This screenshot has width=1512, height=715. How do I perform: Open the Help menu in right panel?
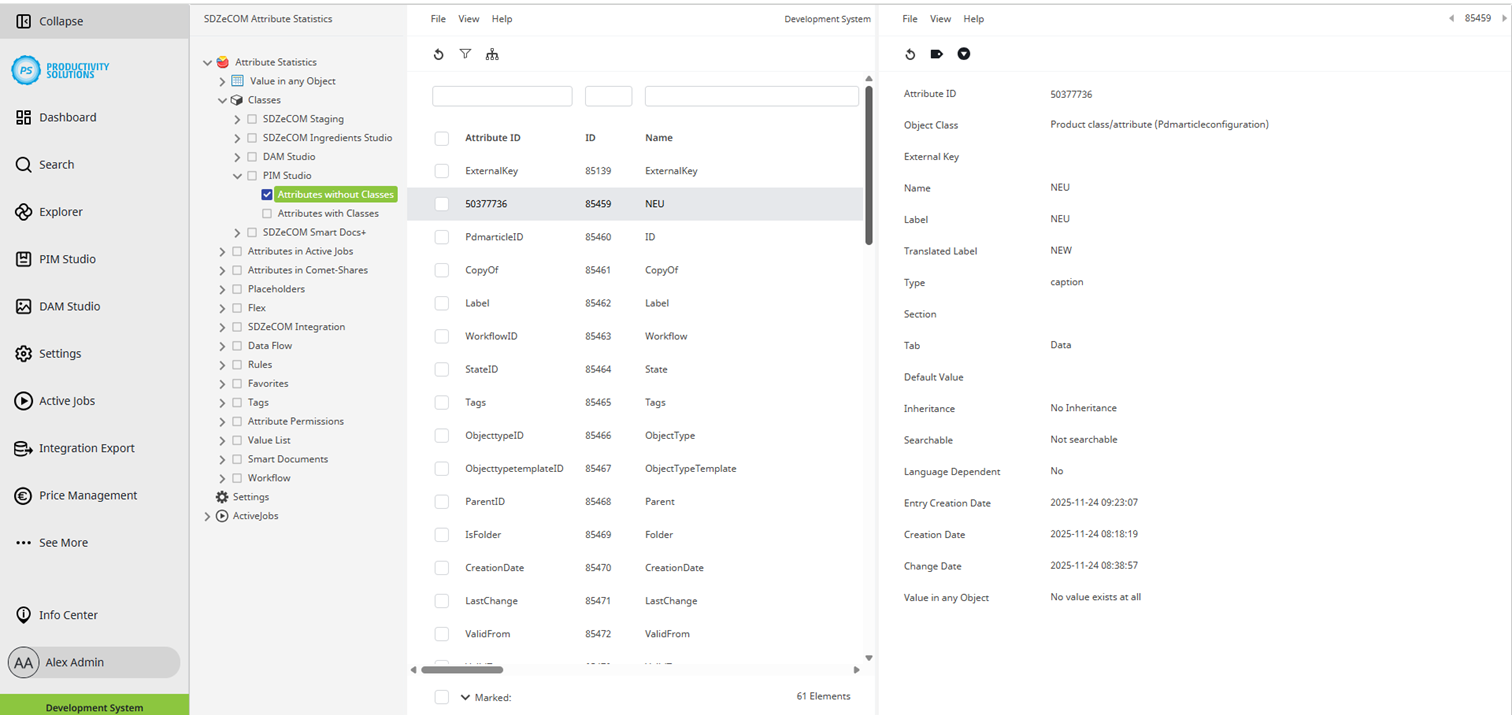click(x=973, y=18)
